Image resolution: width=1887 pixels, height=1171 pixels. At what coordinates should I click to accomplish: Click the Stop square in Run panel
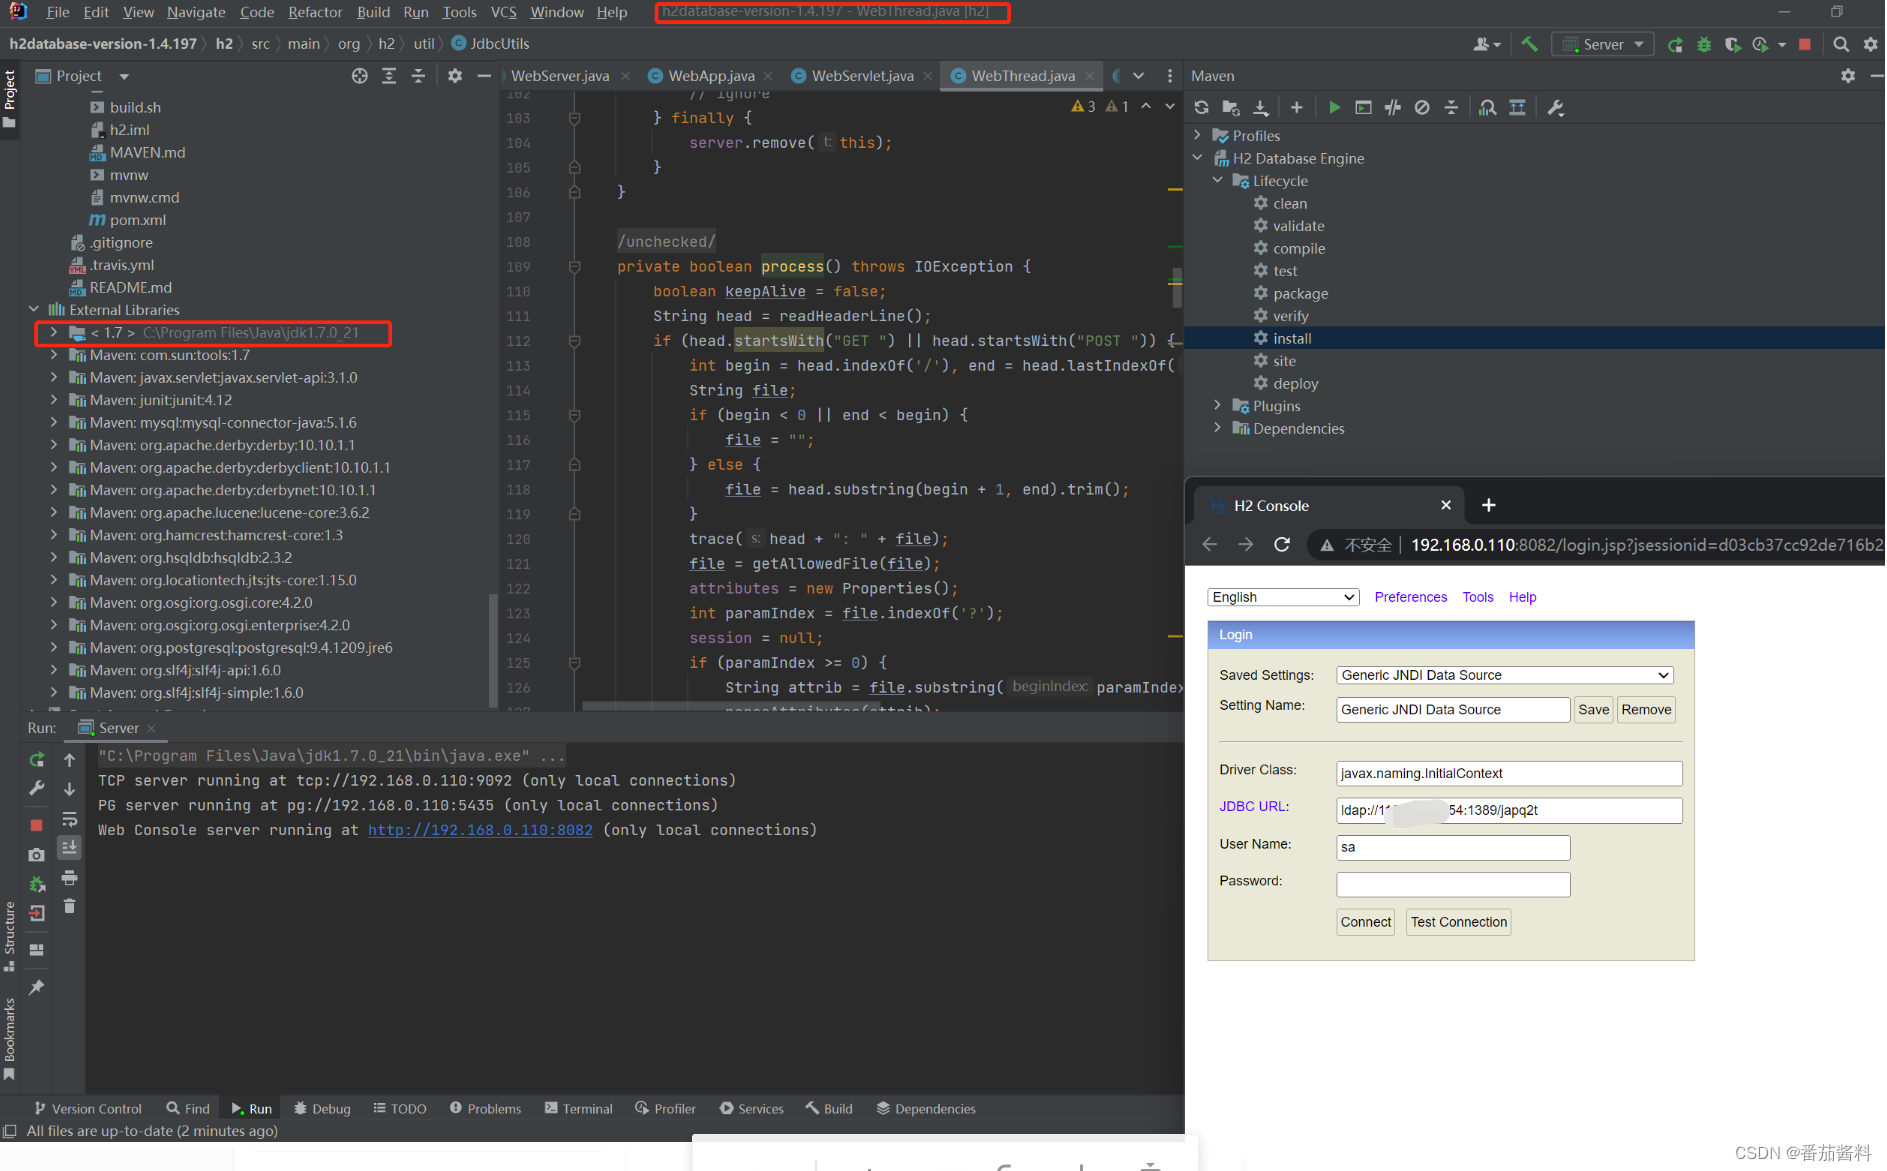pos(36,825)
